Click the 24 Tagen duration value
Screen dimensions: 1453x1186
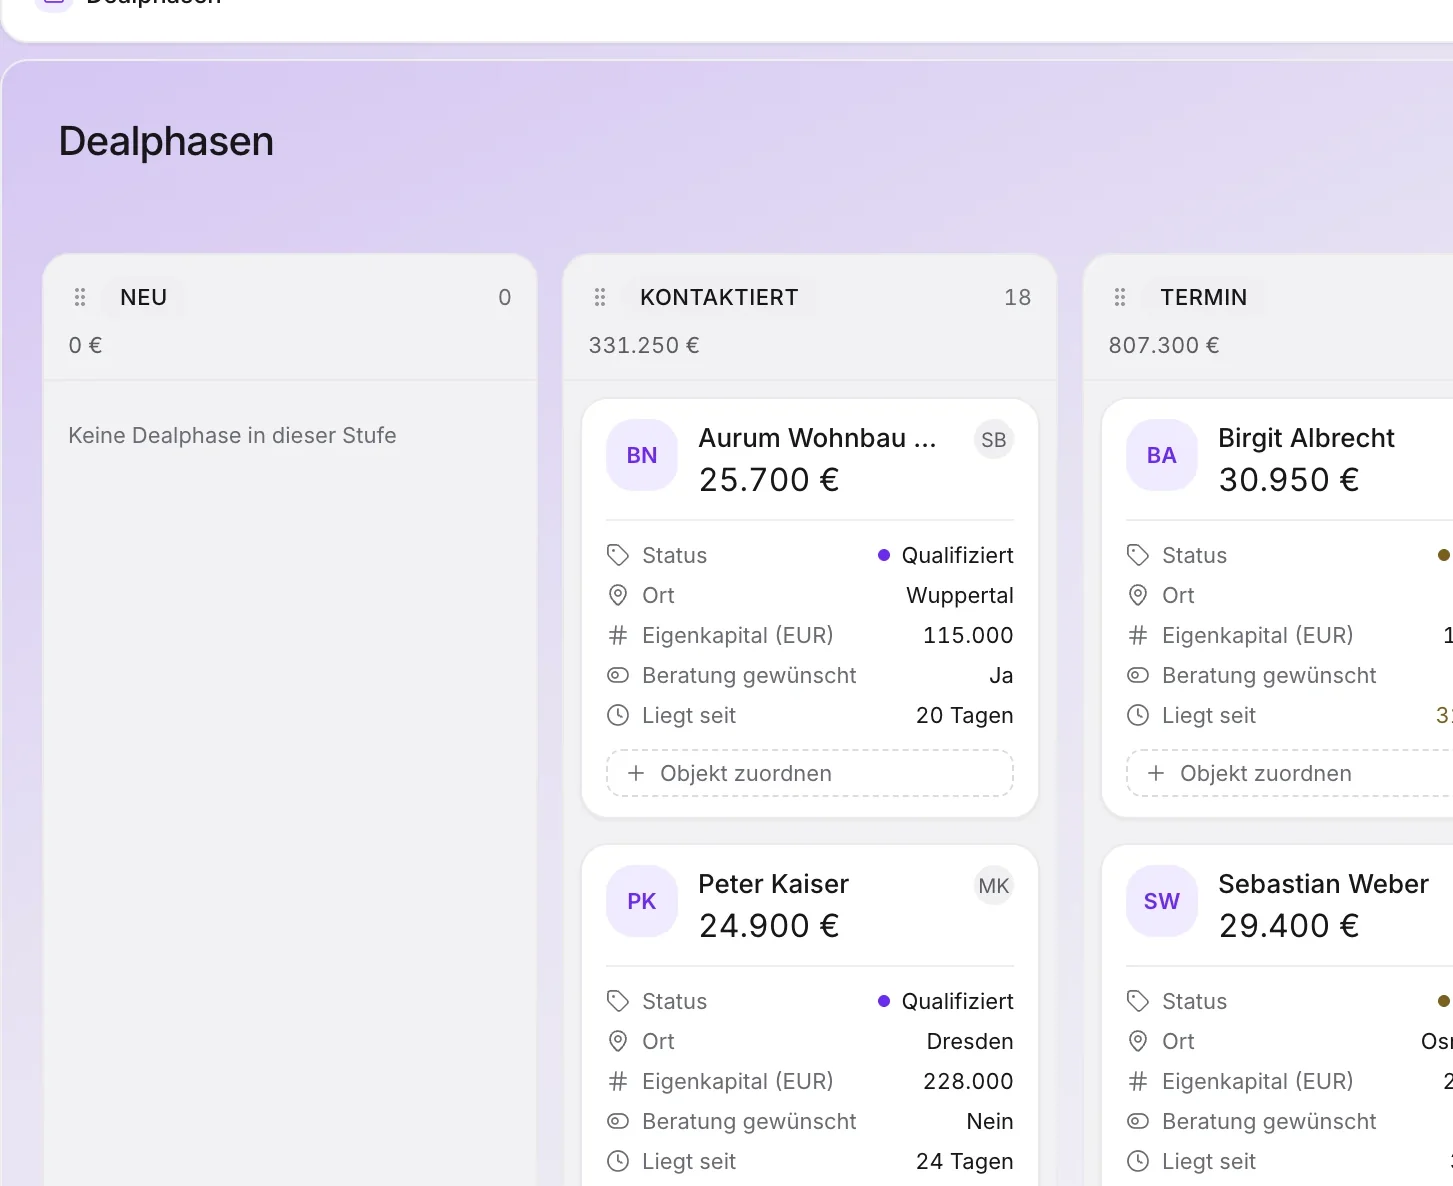tap(965, 1161)
